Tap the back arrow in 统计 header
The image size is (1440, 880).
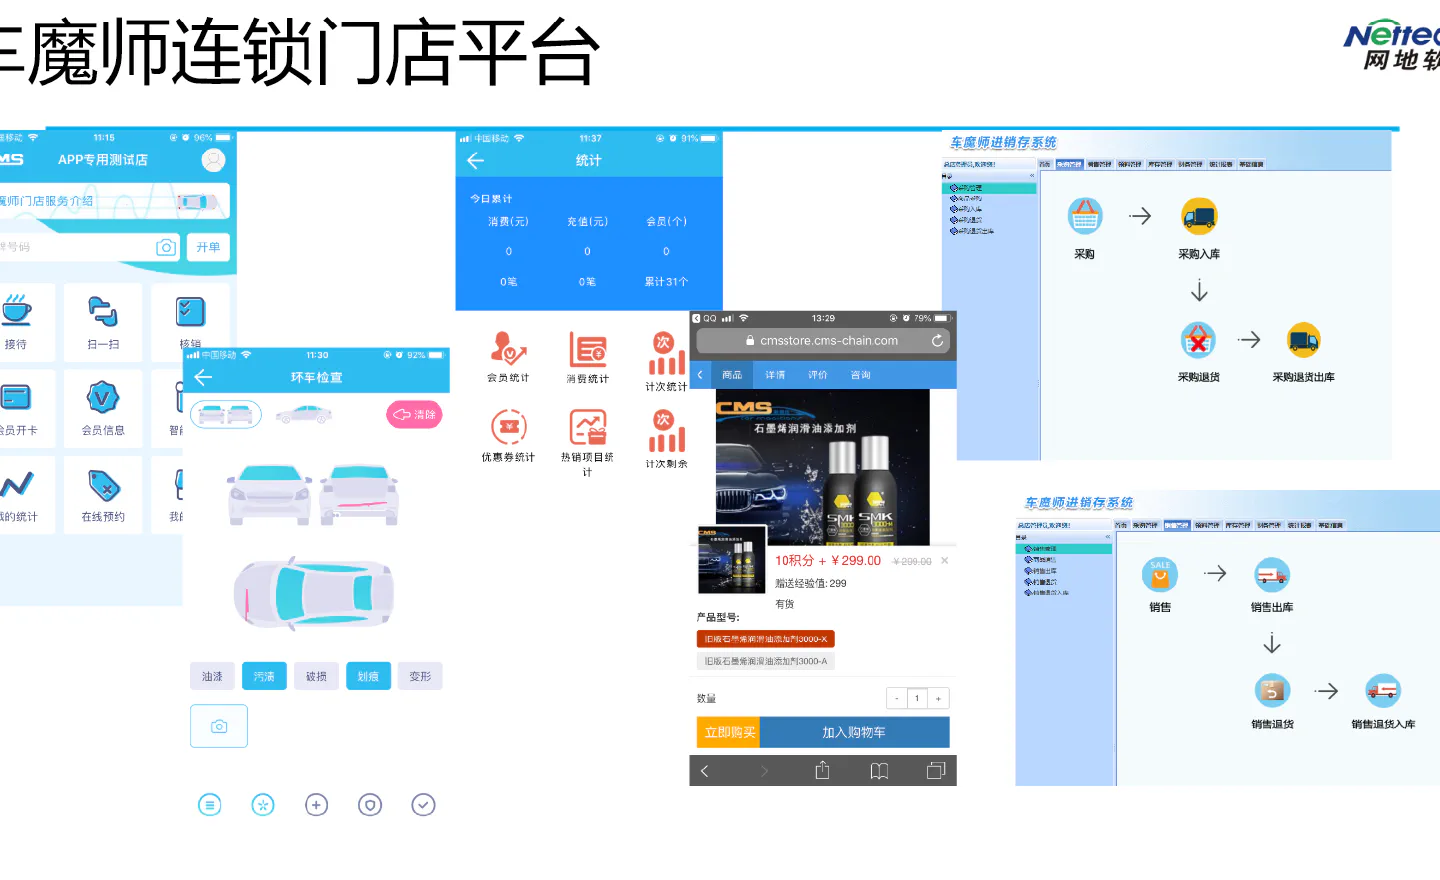[x=476, y=161]
